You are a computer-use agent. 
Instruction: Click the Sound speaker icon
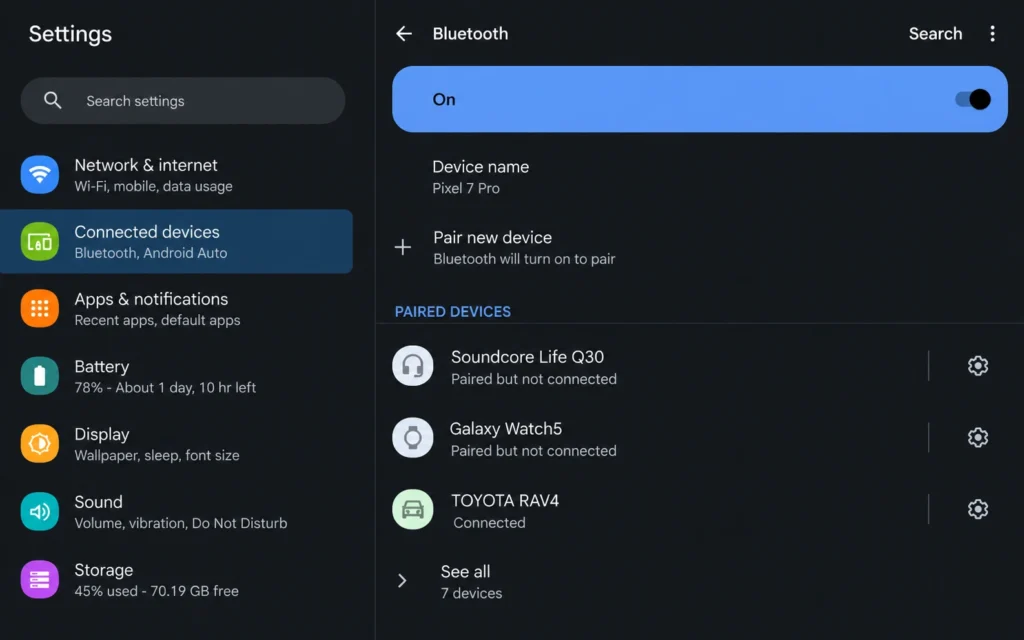pyautogui.click(x=40, y=511)
